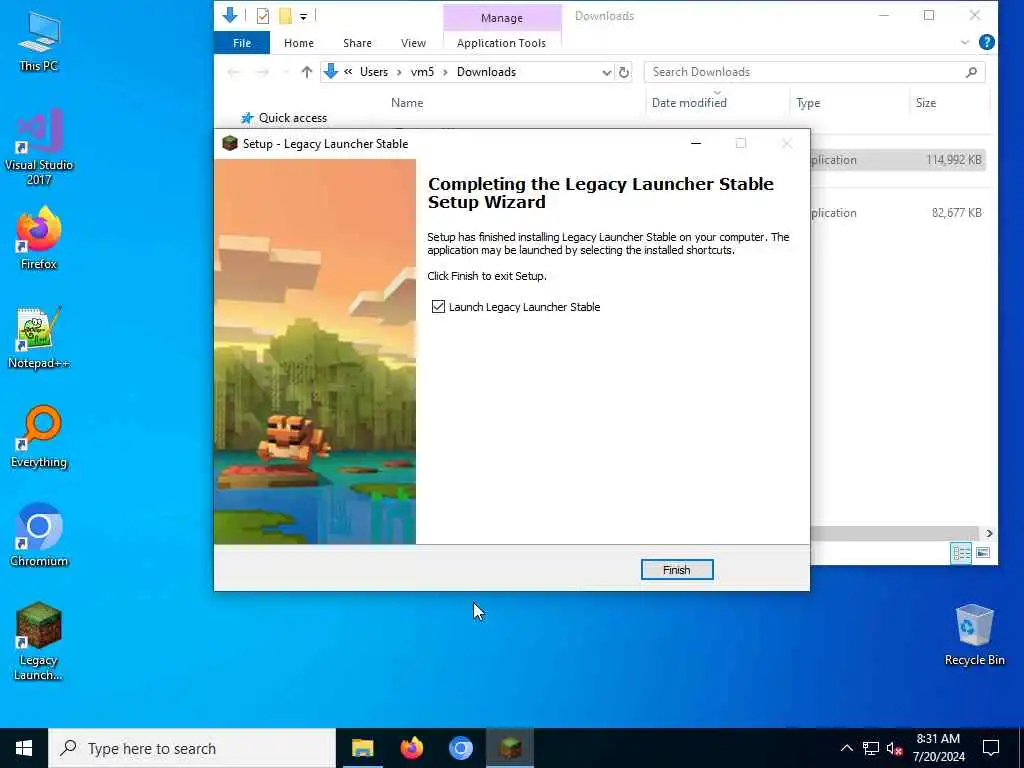
Task: Expand the Explorer ribbon chevron
Action: pos(965,42)
